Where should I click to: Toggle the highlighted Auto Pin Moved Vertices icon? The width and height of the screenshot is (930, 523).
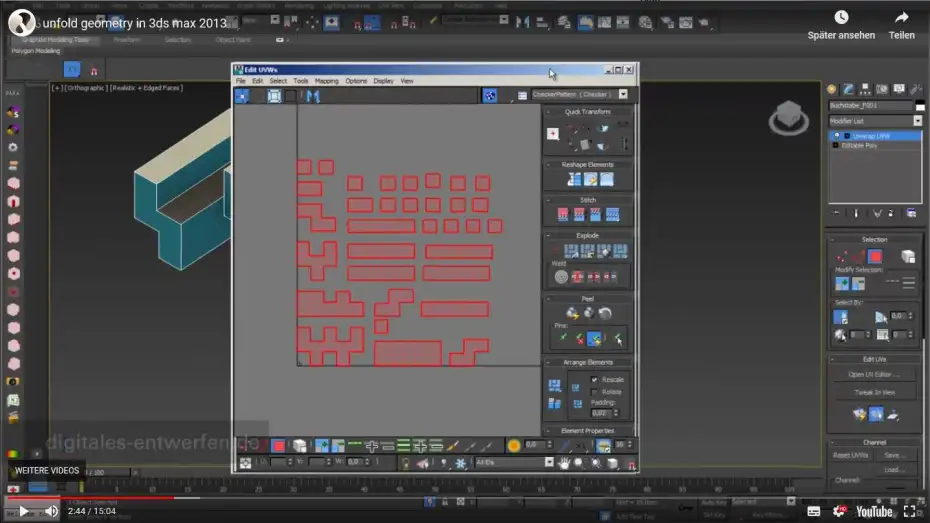click(594, 339)
